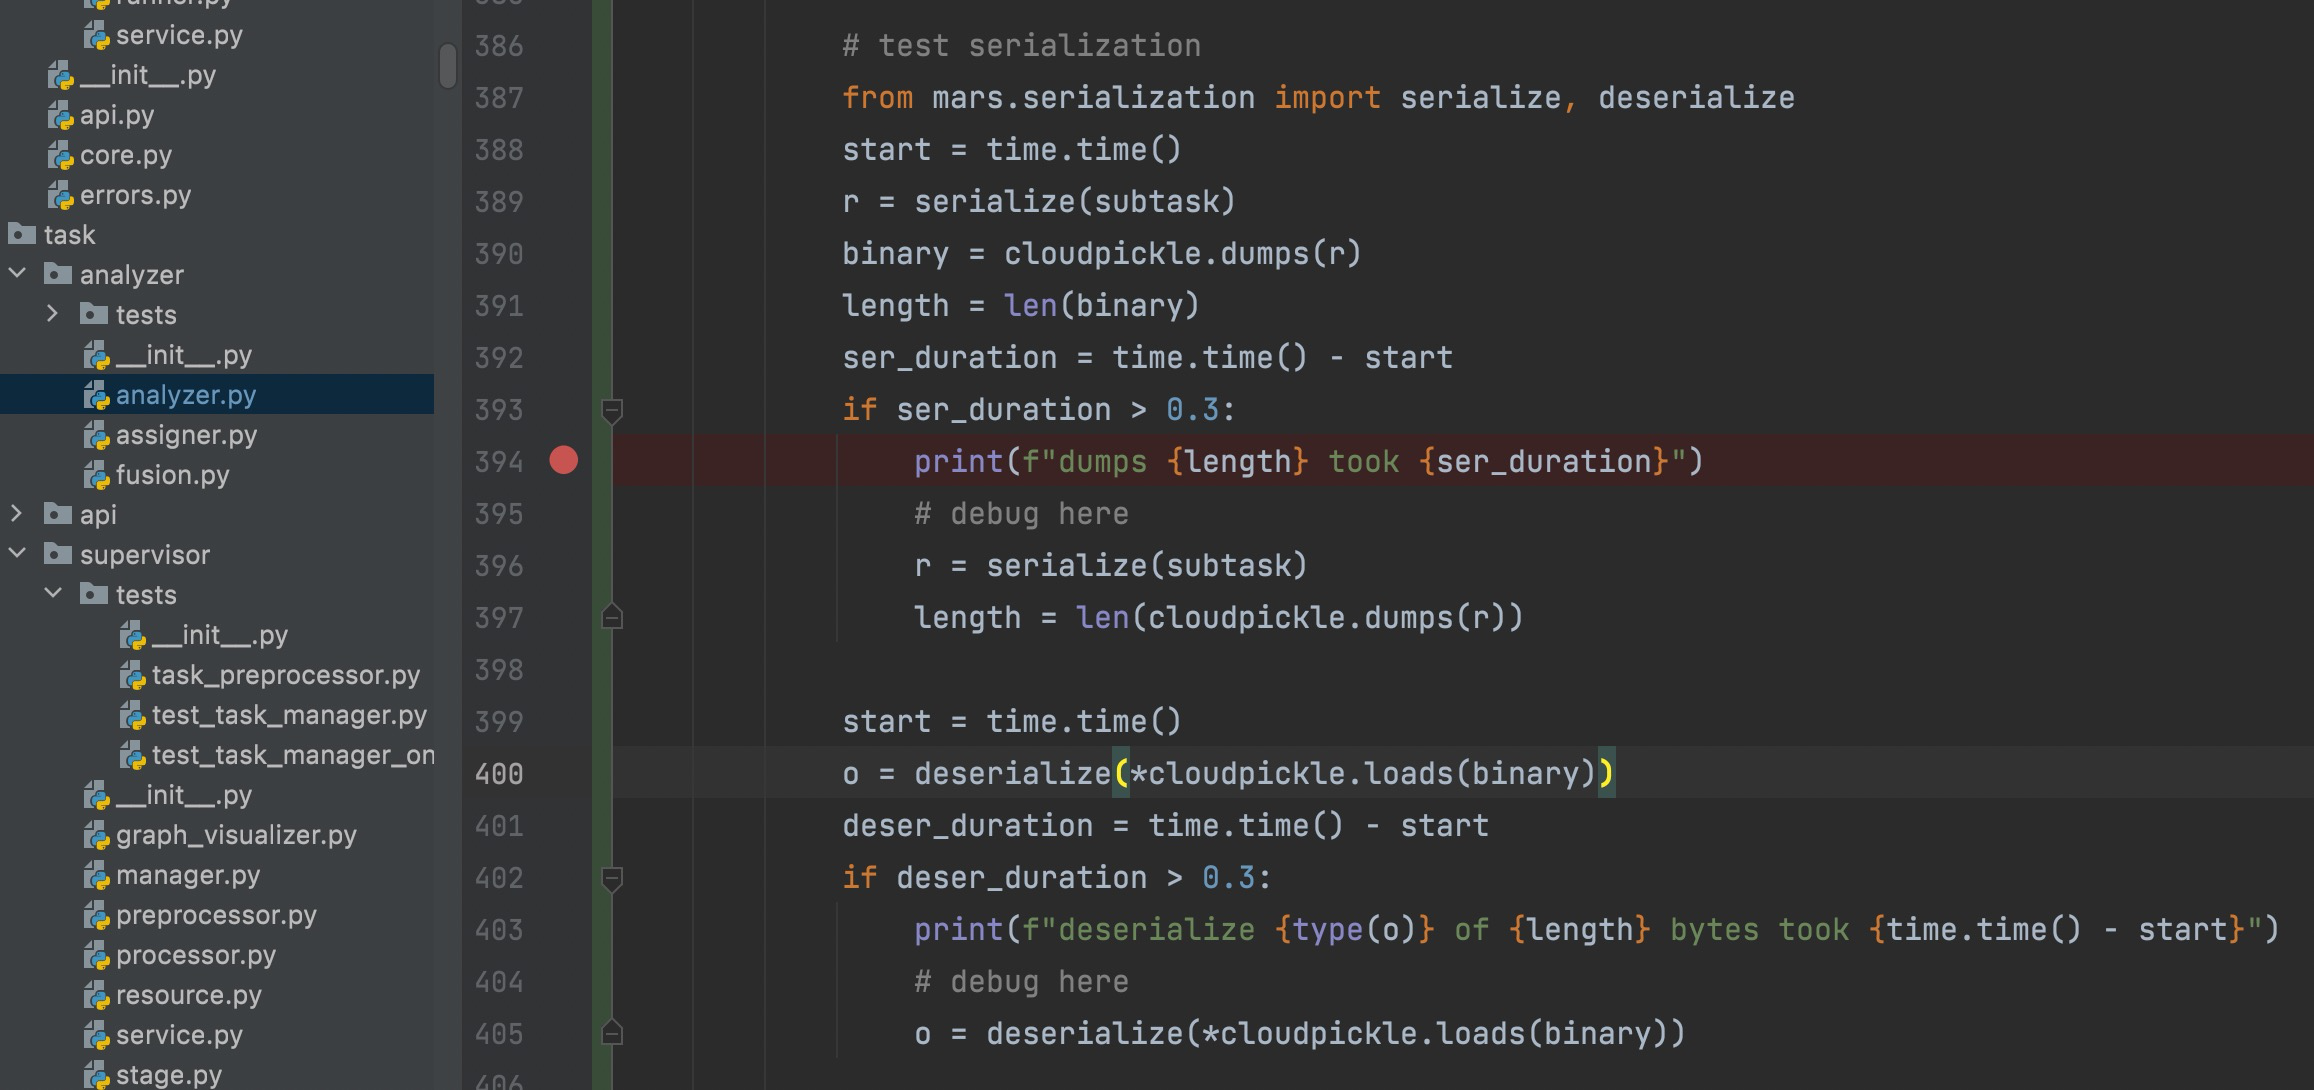2314x1090 pixels.
Task: Open test_task_manager.py file
Action: (x=289, y=715)
